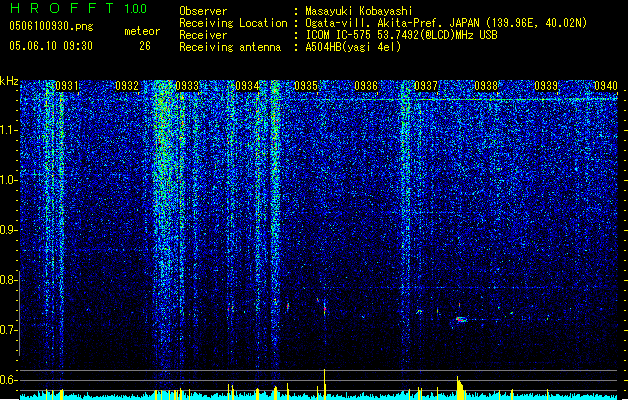The height and width of the screenshot is (400, 629).
Task: Click the "Observer" field label
Action: click(203, 11)
